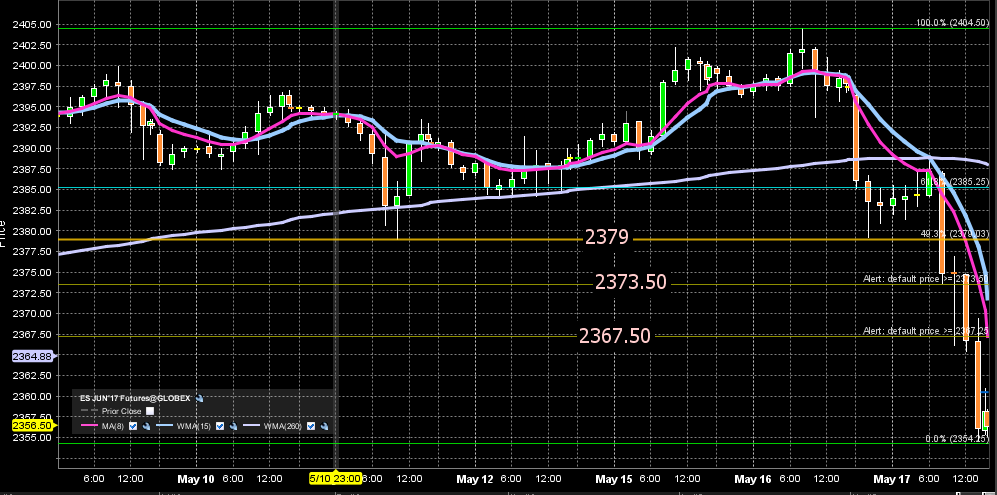Click the yellow 5/10 23:00 time marker
Image resolution: width=997 pixels, height=495 pixels.
336,477
